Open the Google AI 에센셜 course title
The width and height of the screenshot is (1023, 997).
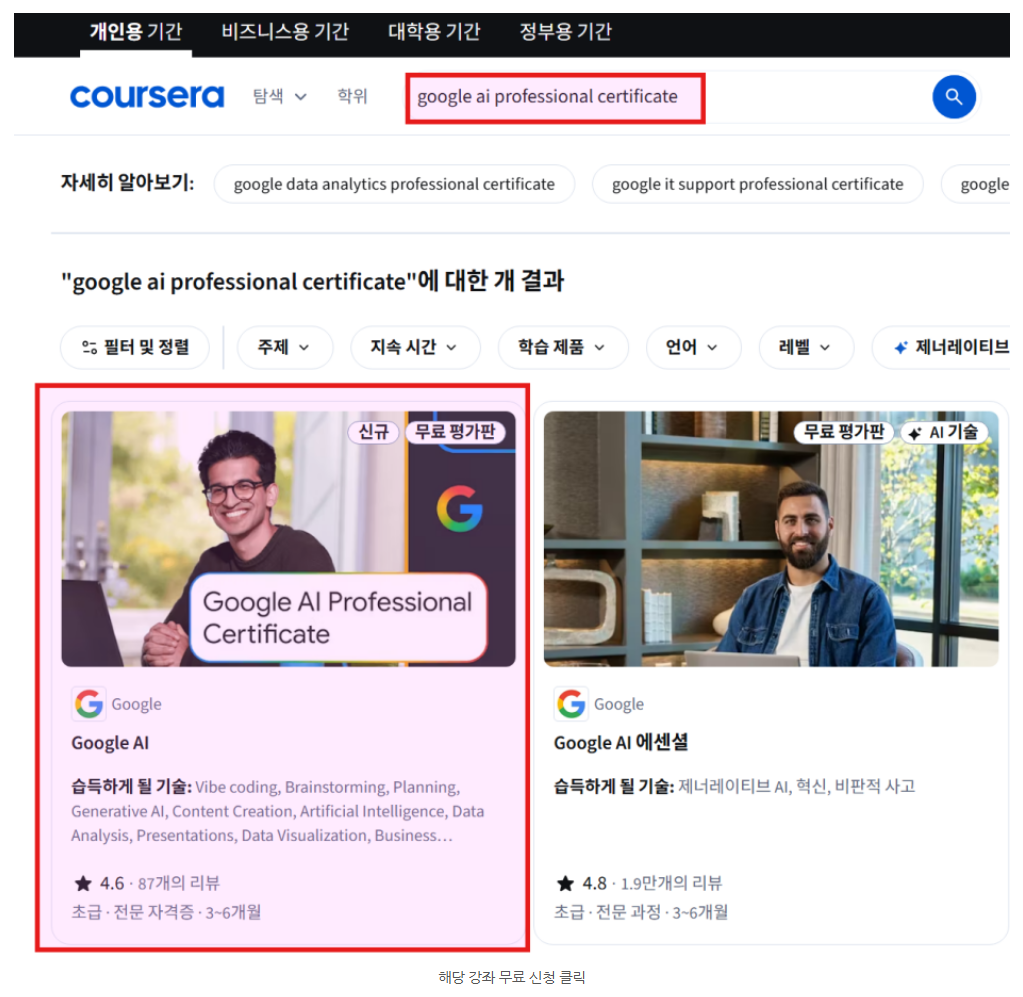(621, 743)
